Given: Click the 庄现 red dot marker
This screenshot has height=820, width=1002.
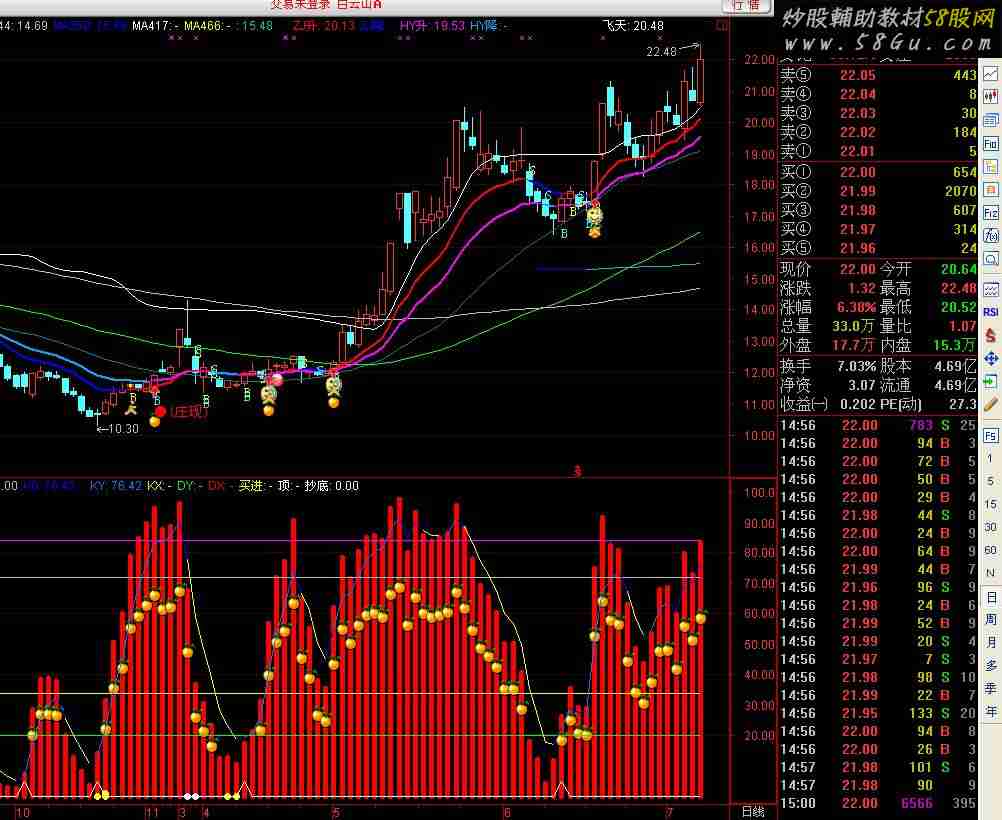Looking at the screenshot, I should pyautogui.click(x=160, y=411).
